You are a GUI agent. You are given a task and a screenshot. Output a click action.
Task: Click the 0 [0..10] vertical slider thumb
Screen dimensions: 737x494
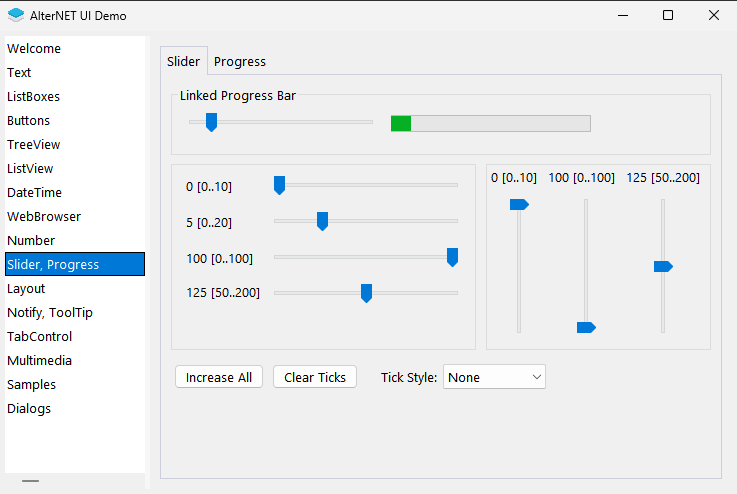pyautogui.click(x=519, y=204)
